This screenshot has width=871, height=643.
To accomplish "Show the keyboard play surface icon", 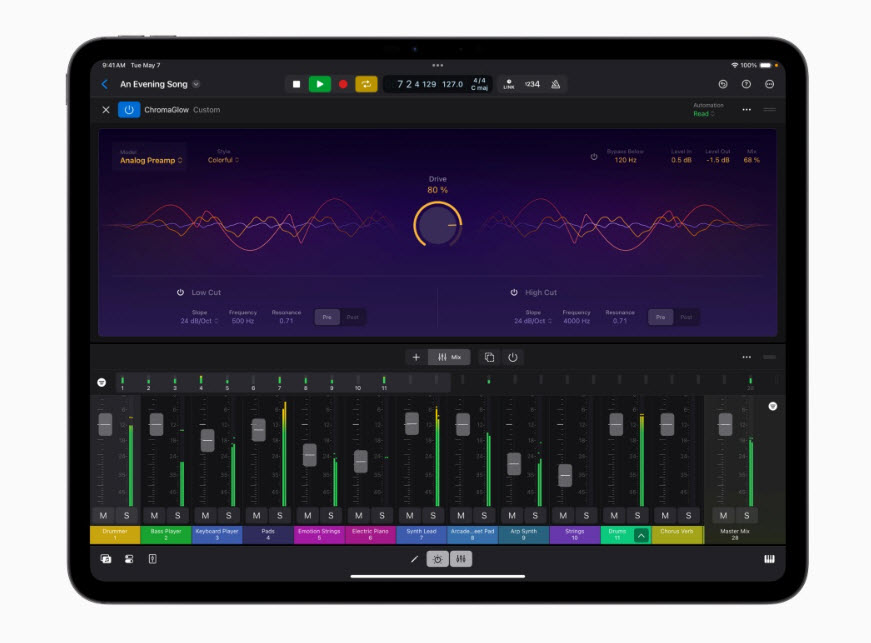I will (769, 559).
